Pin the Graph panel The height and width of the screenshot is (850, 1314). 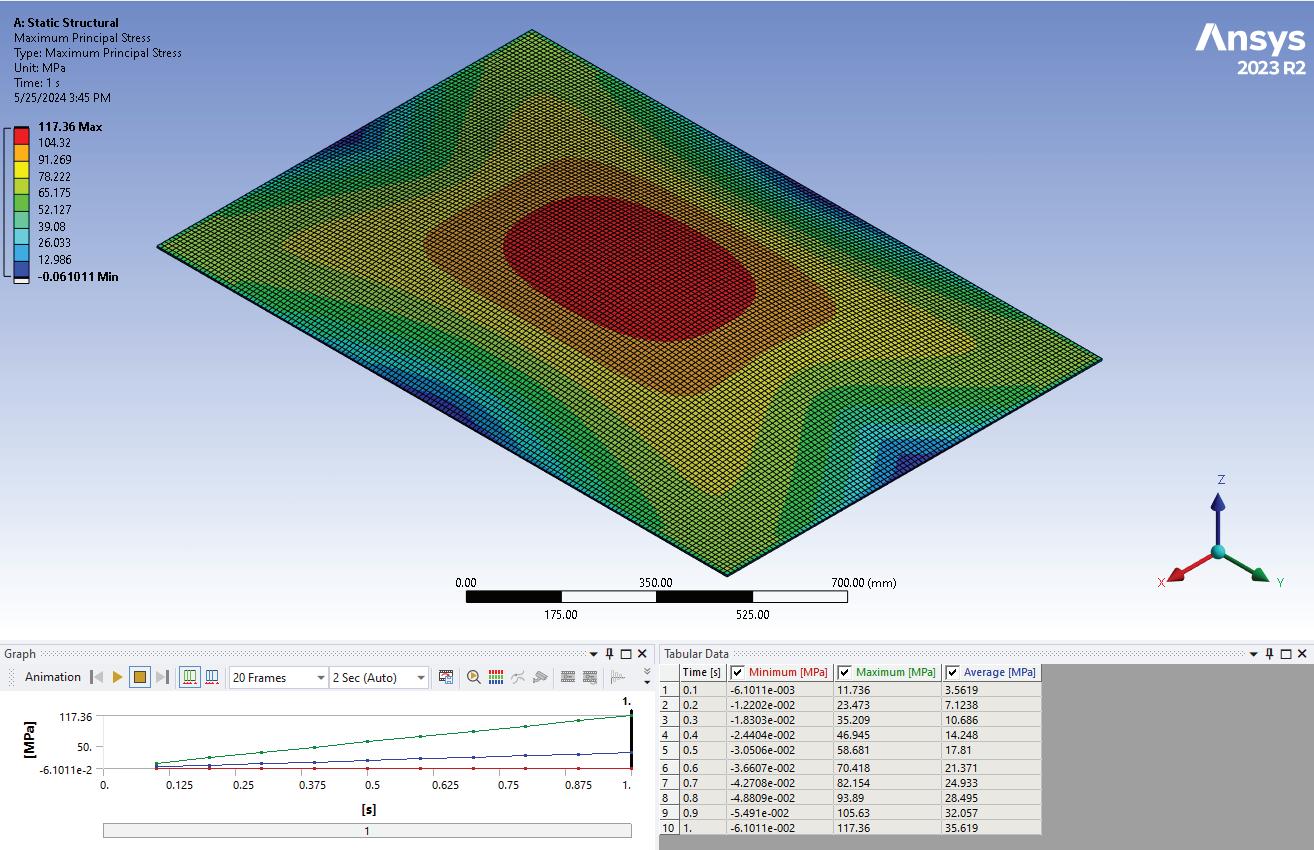pyautogui.click(x=610, y=654)
